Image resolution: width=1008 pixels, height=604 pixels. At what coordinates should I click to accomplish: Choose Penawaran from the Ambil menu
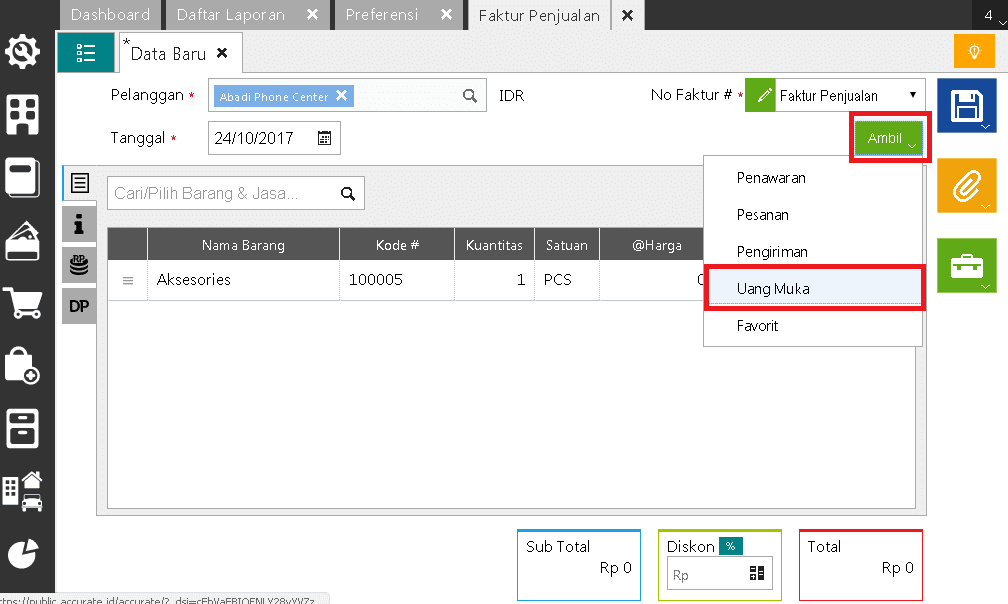pyautogui.click(x=771, y=178)
